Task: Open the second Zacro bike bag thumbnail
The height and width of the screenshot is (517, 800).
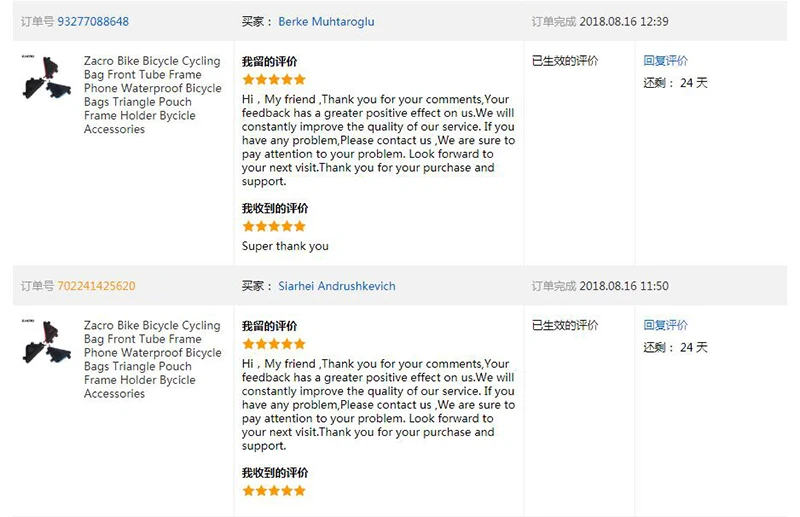Action: click(x=46, y=341)
